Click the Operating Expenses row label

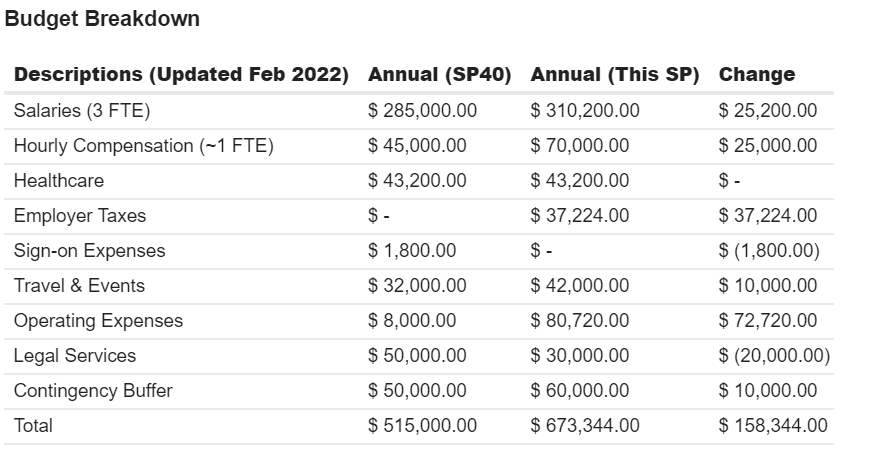(98, 321)
